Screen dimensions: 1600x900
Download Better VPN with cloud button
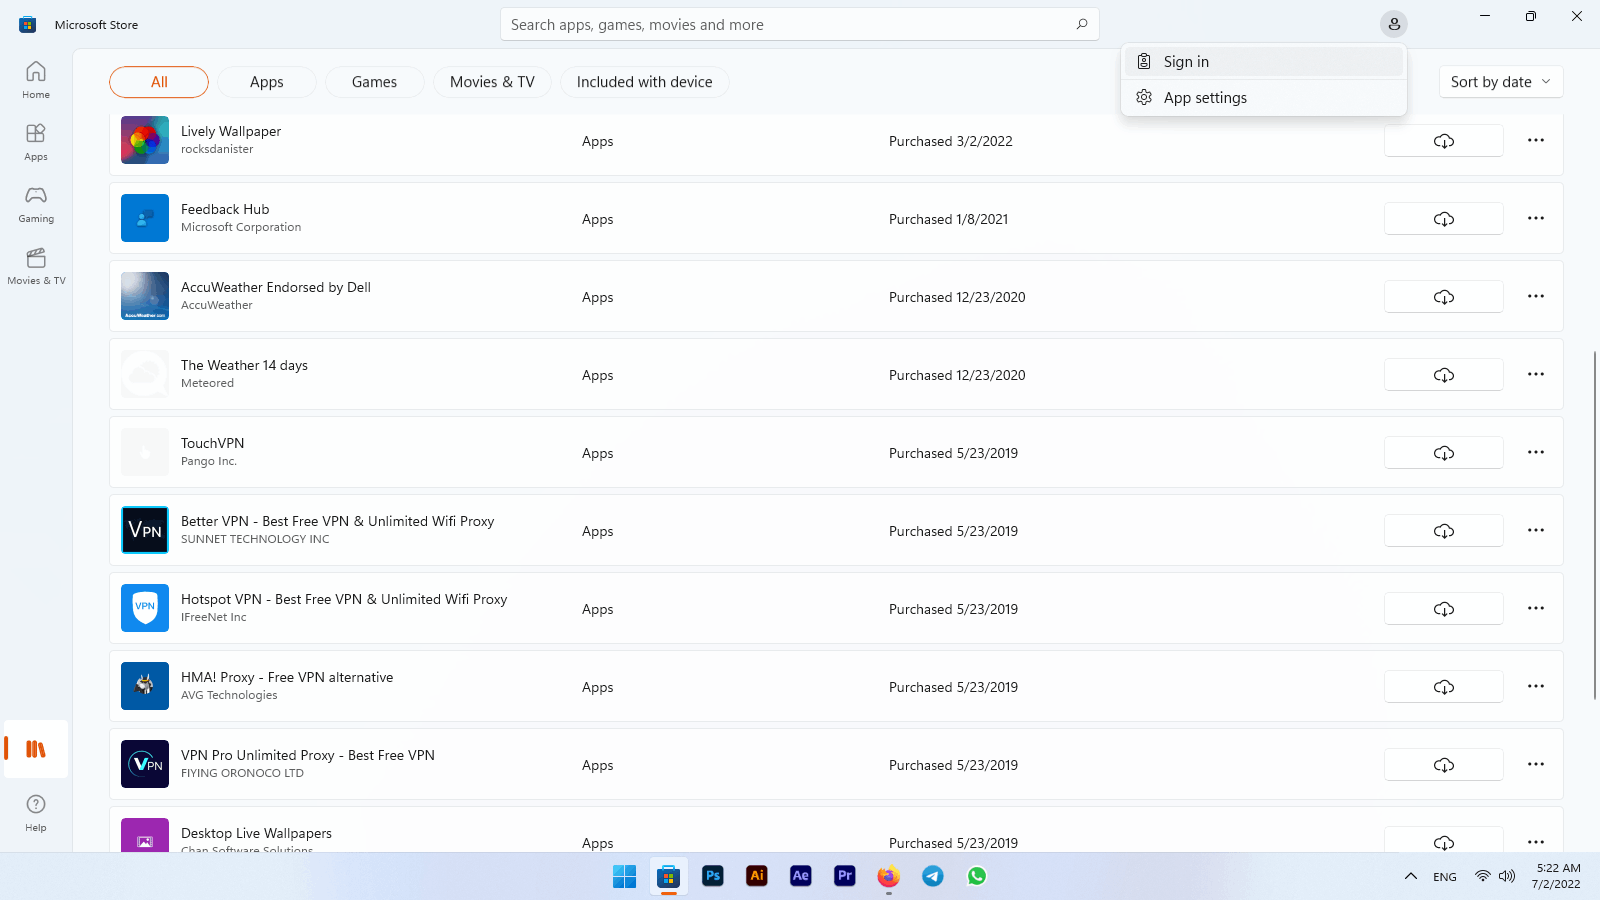tap(1443, 531)
